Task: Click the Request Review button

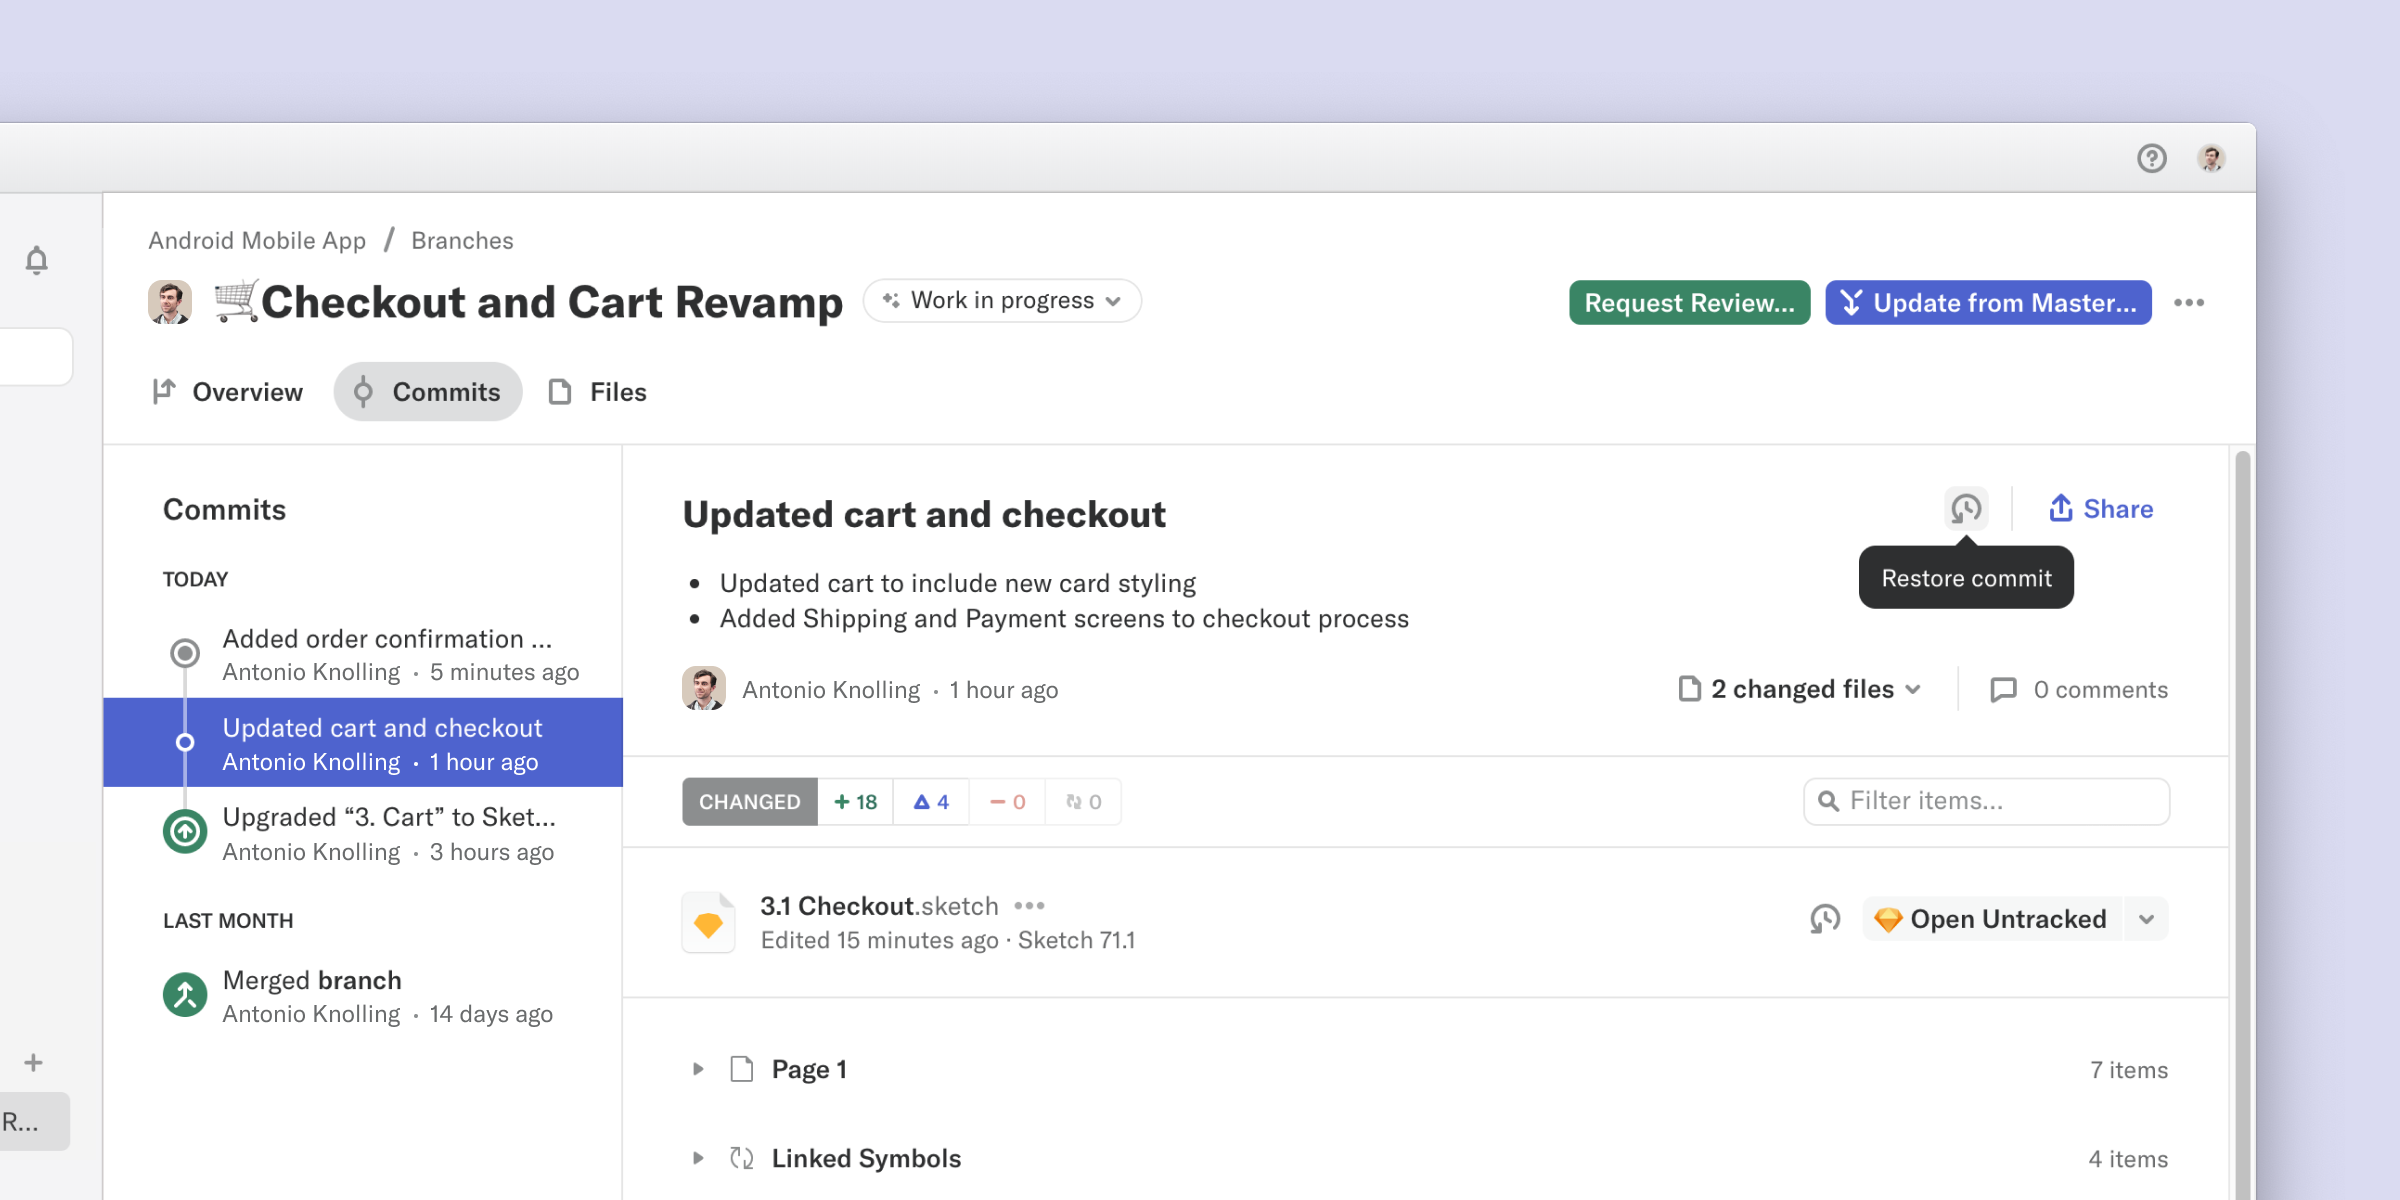Action: pos(1689,303)
